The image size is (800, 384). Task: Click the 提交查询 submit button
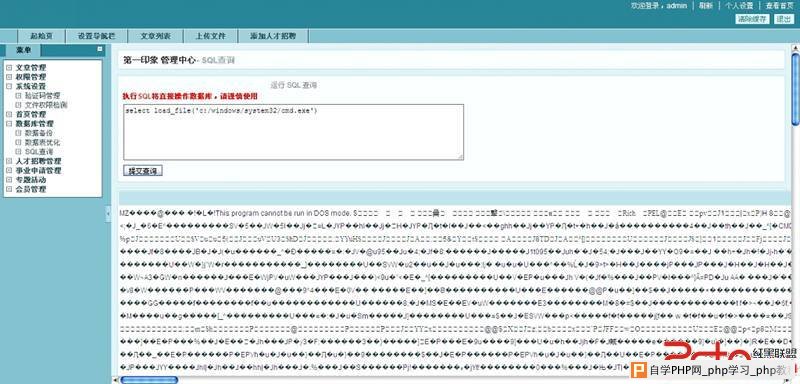point(143,171)
